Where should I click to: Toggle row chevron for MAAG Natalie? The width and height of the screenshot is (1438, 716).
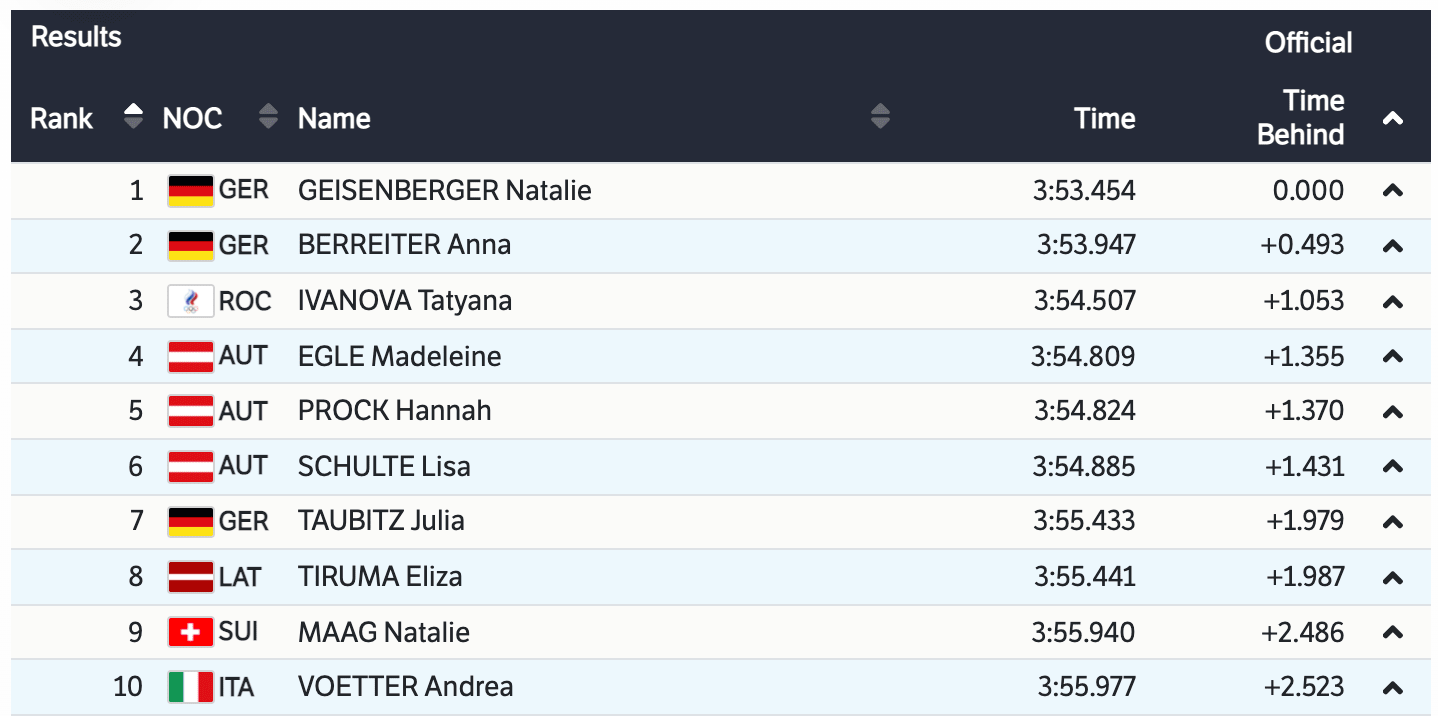click(1392, 632)
